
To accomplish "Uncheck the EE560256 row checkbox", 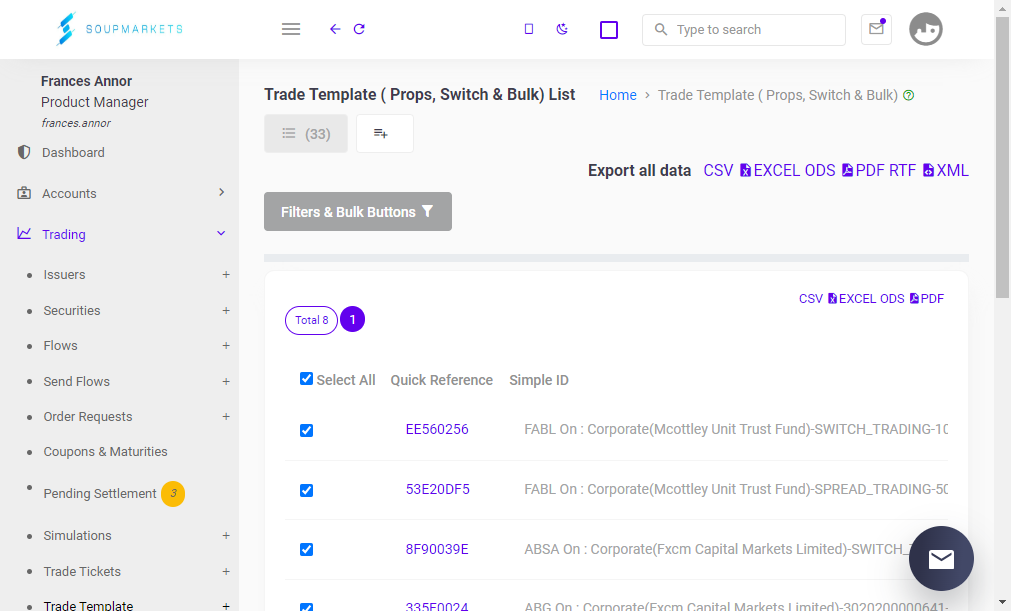I will [306, 430].
